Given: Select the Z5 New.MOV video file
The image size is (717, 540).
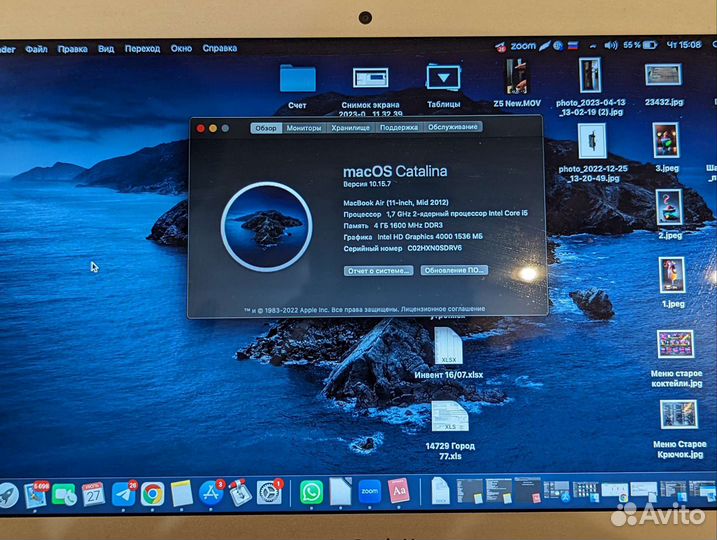Looking at the screenshot, I should point(517,83).
